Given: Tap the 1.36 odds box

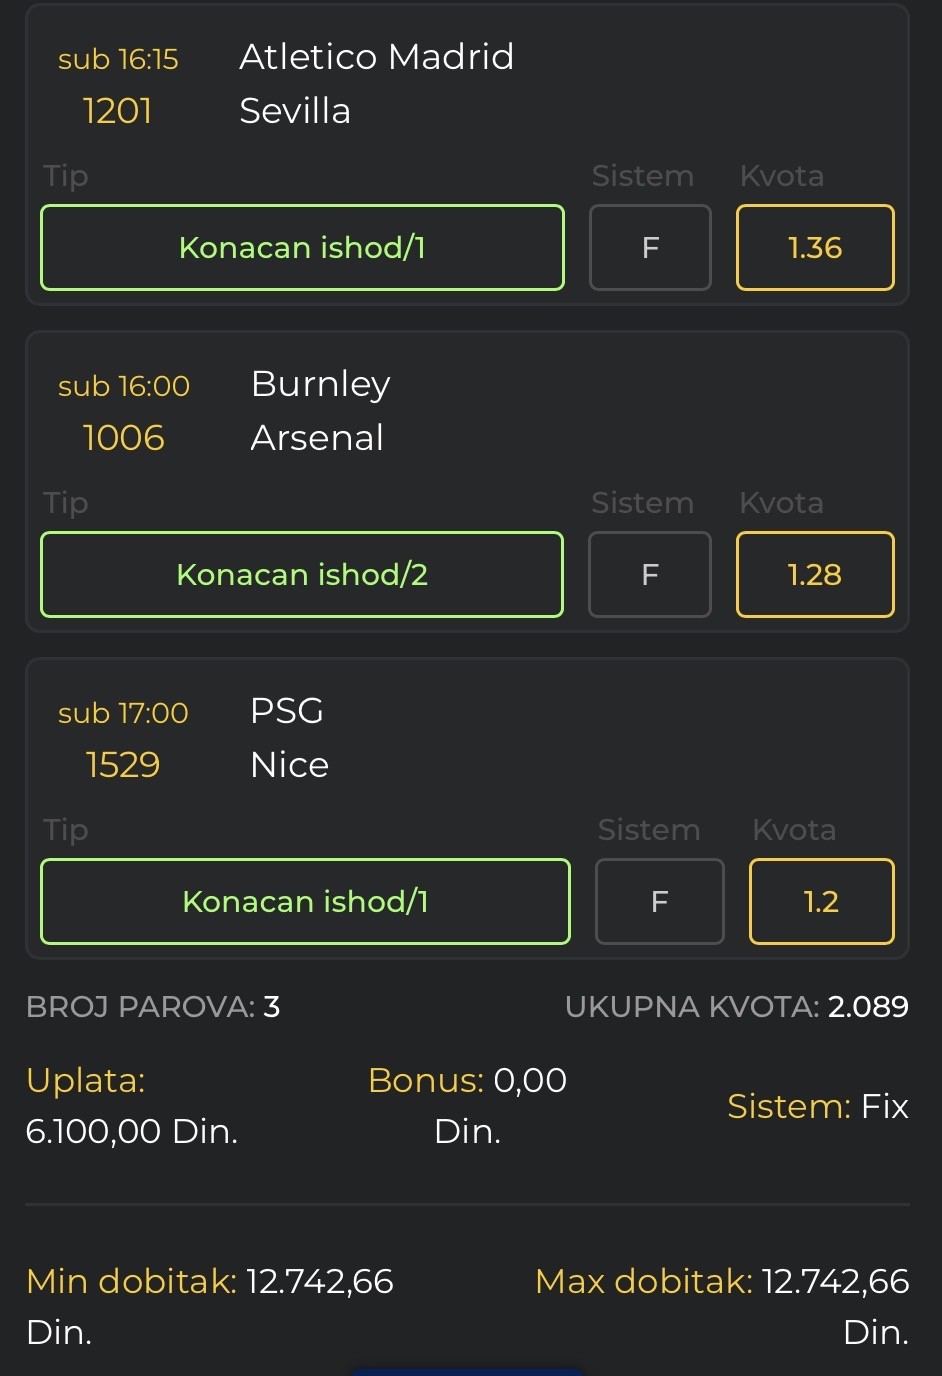Looking at the screenshot, I should click(815, 248).
